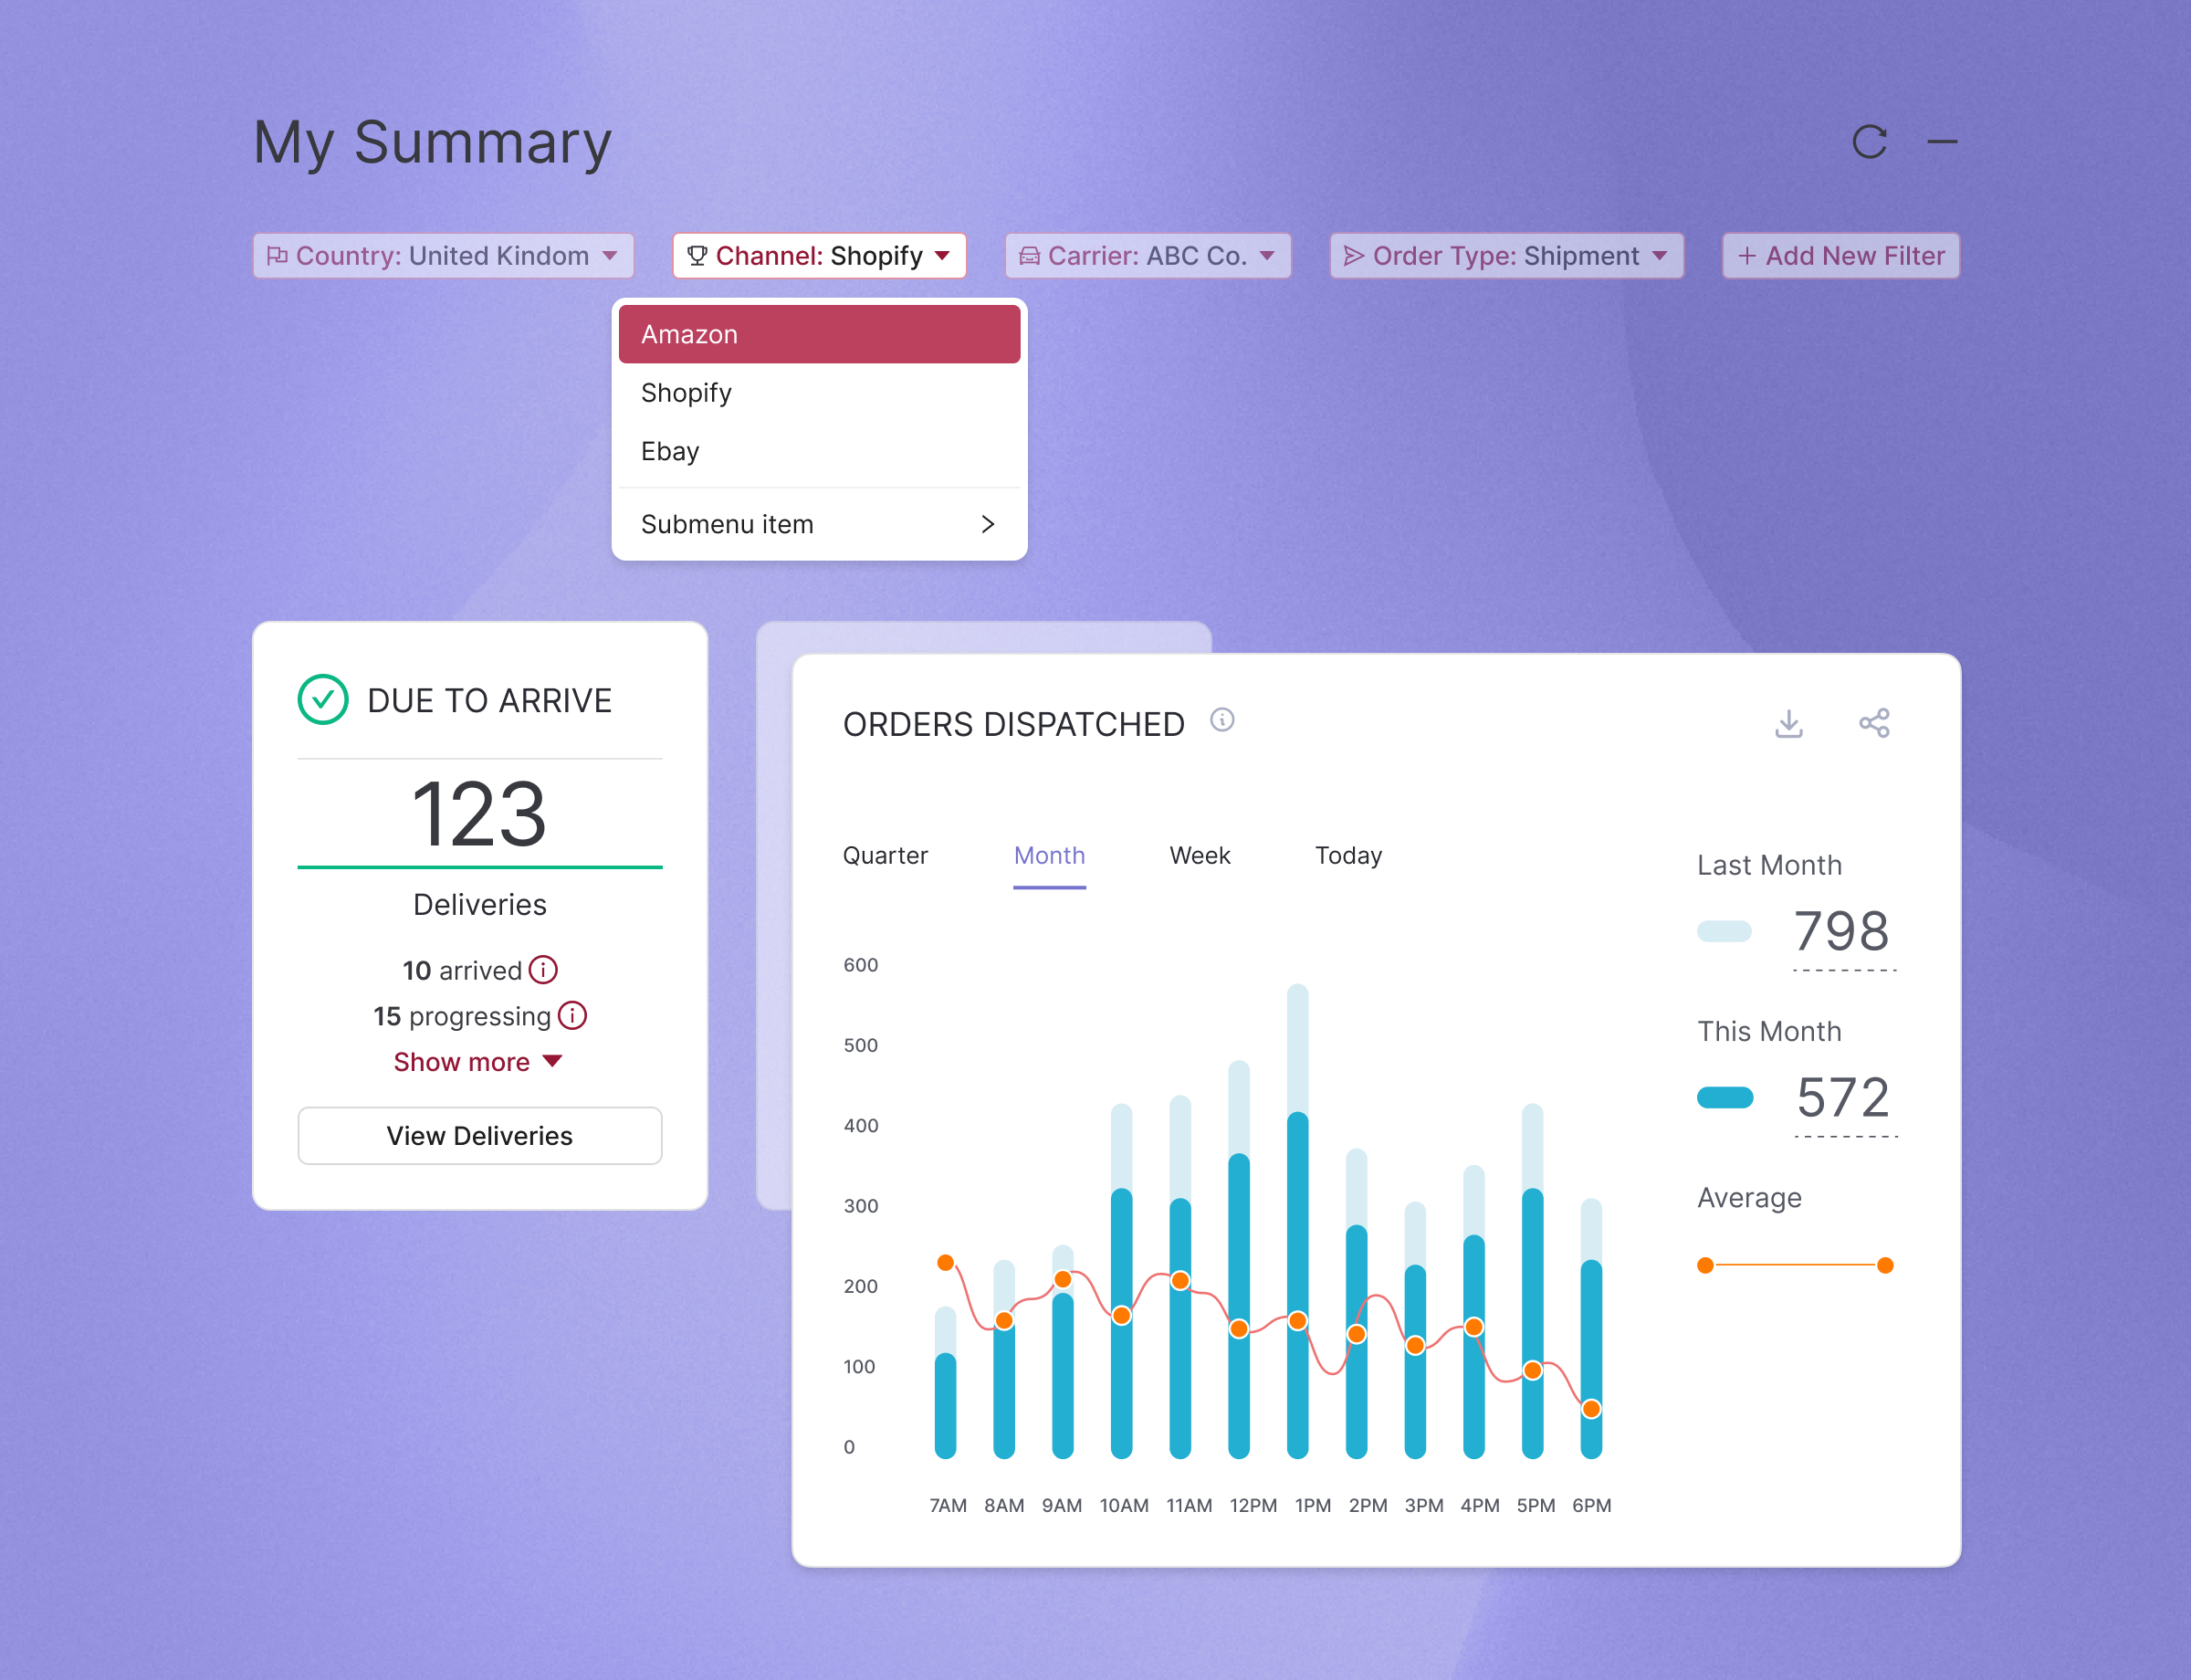Screen dimensions: 2191x1680
Task: Open the Channel: Shopify dropdown
Action: coord(819,256)
